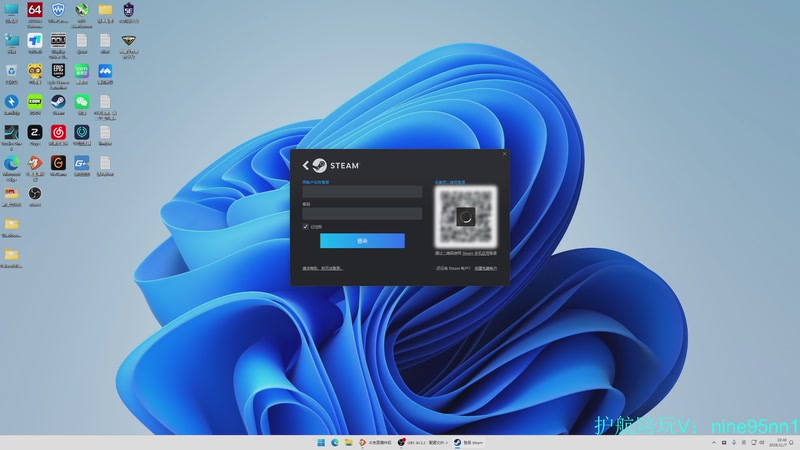Viewport: 800px width, 450px height.
Task: Select the blue G+ desktop icon
Action: click(x=82, y=163)
